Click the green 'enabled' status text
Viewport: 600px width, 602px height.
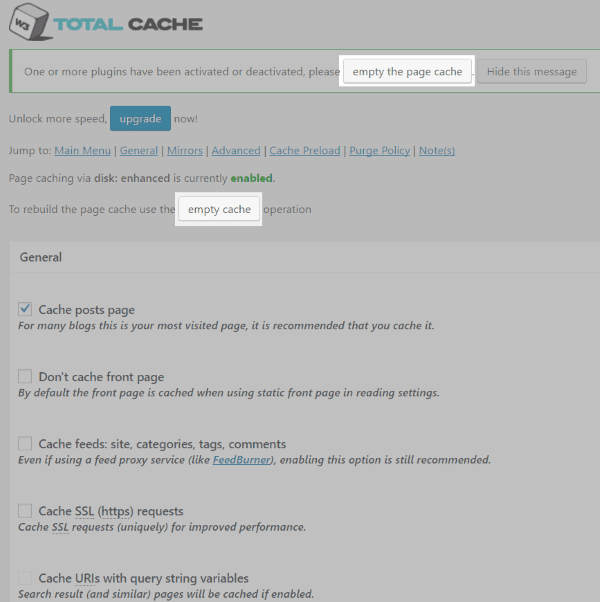251,178
